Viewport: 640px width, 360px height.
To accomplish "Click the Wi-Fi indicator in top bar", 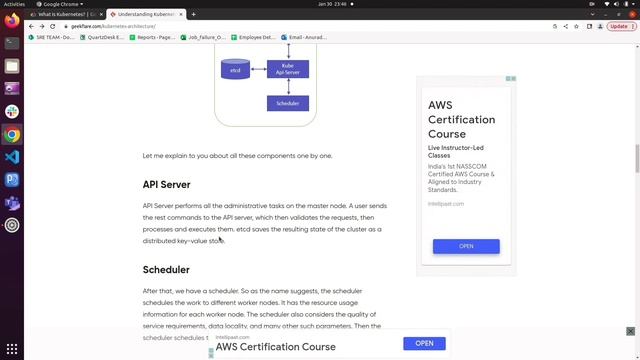I will click(607, 4).
